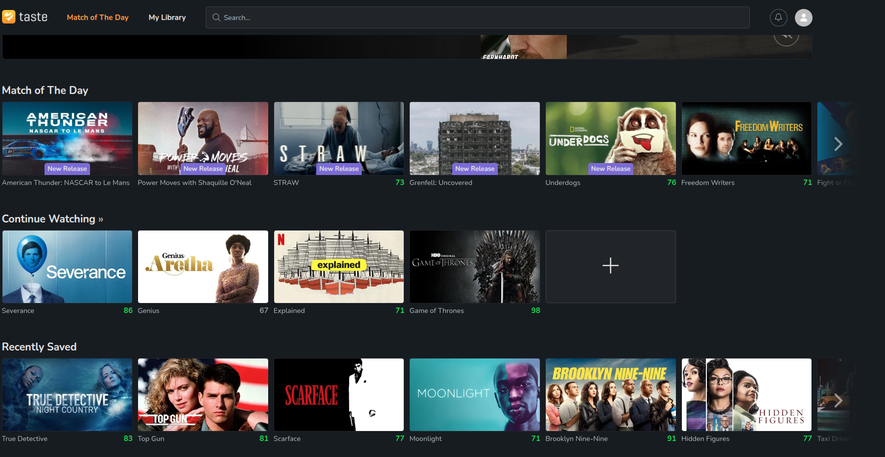Click the magnifier icon in search bar

pyautogui.click(x=216, y=18)
